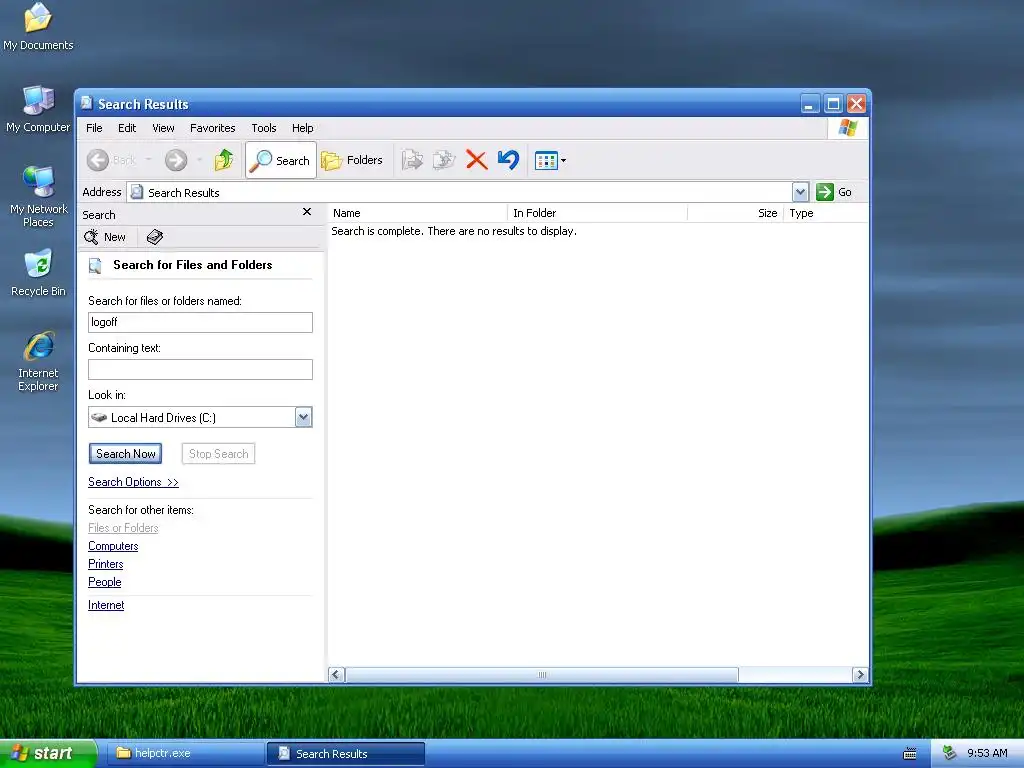The image size is (1024, 768).
Task: Click the 9:53 AM system clock
Action: [x=987, y=753]
